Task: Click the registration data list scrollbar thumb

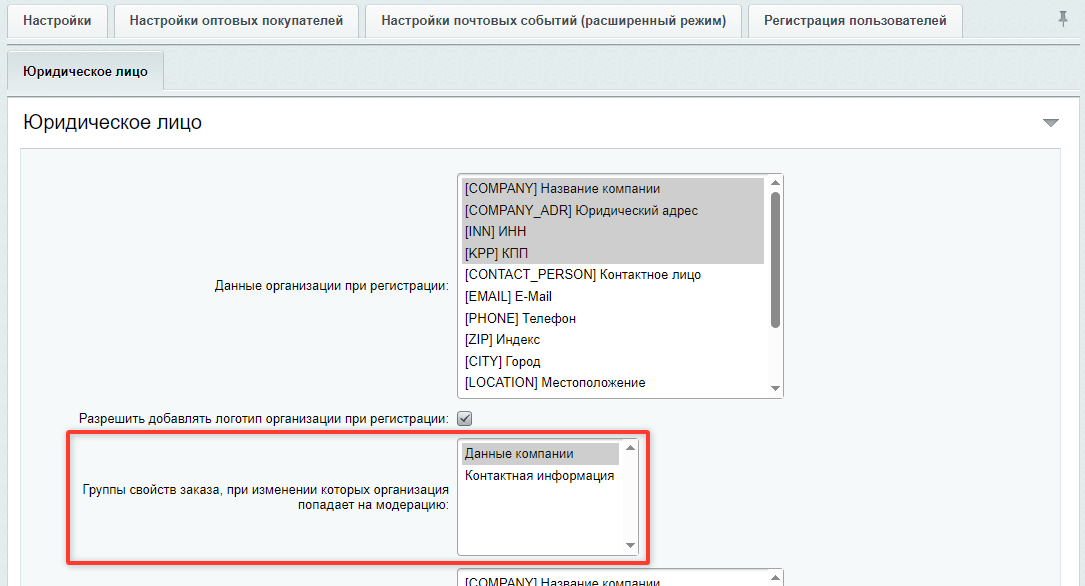Action: point(775,259)
